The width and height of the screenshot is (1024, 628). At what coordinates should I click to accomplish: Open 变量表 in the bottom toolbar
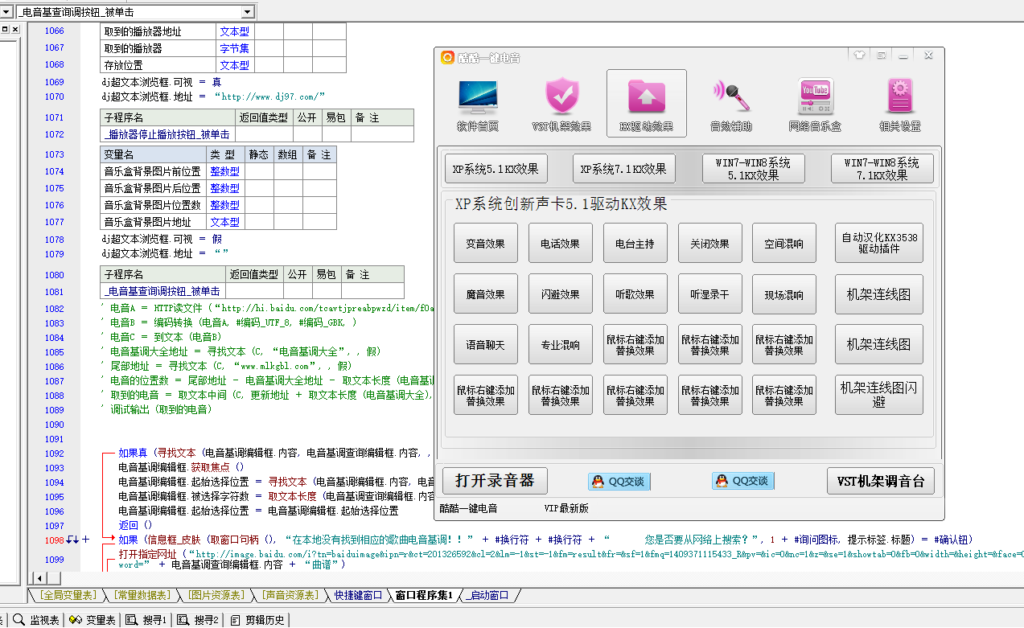[x=94, y=617]
